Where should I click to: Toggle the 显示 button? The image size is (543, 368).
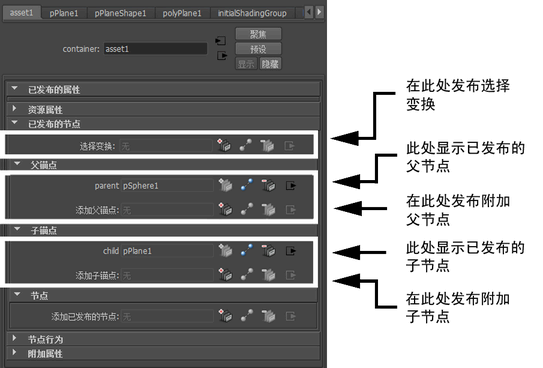pyautogui.click(x=246, y=64)
